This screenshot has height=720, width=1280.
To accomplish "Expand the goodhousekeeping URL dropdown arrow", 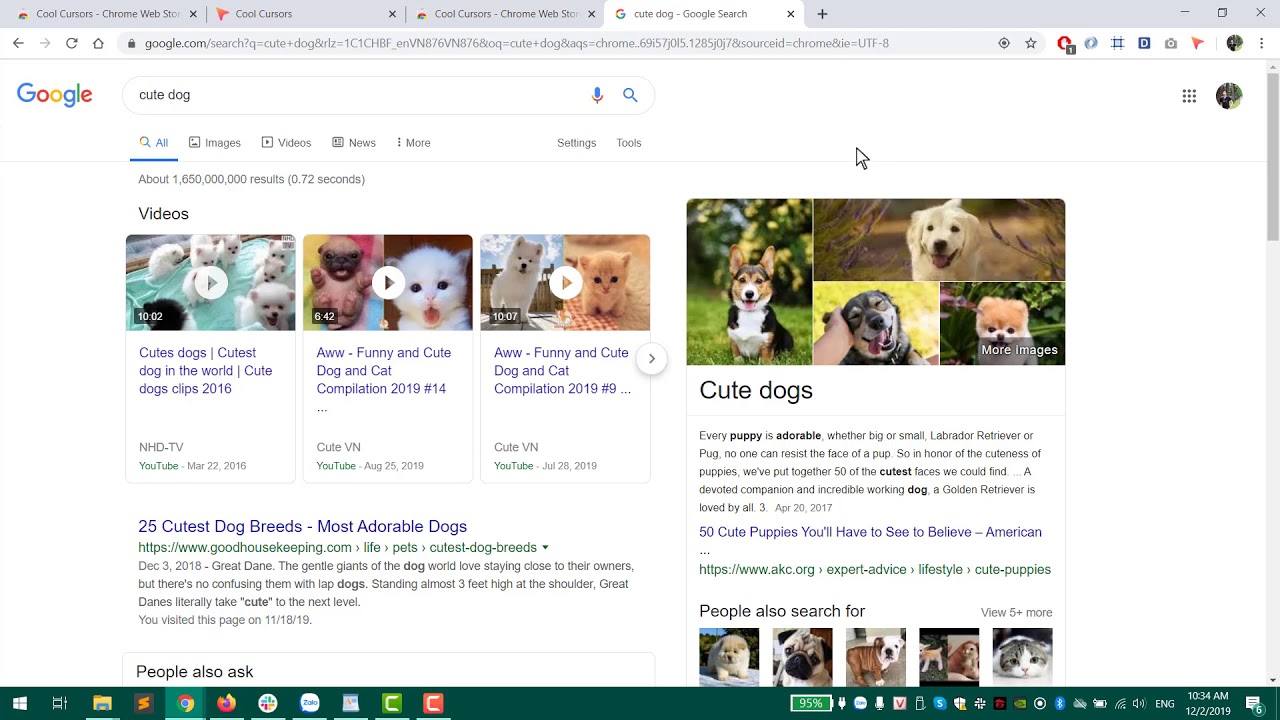I will 545,548.
